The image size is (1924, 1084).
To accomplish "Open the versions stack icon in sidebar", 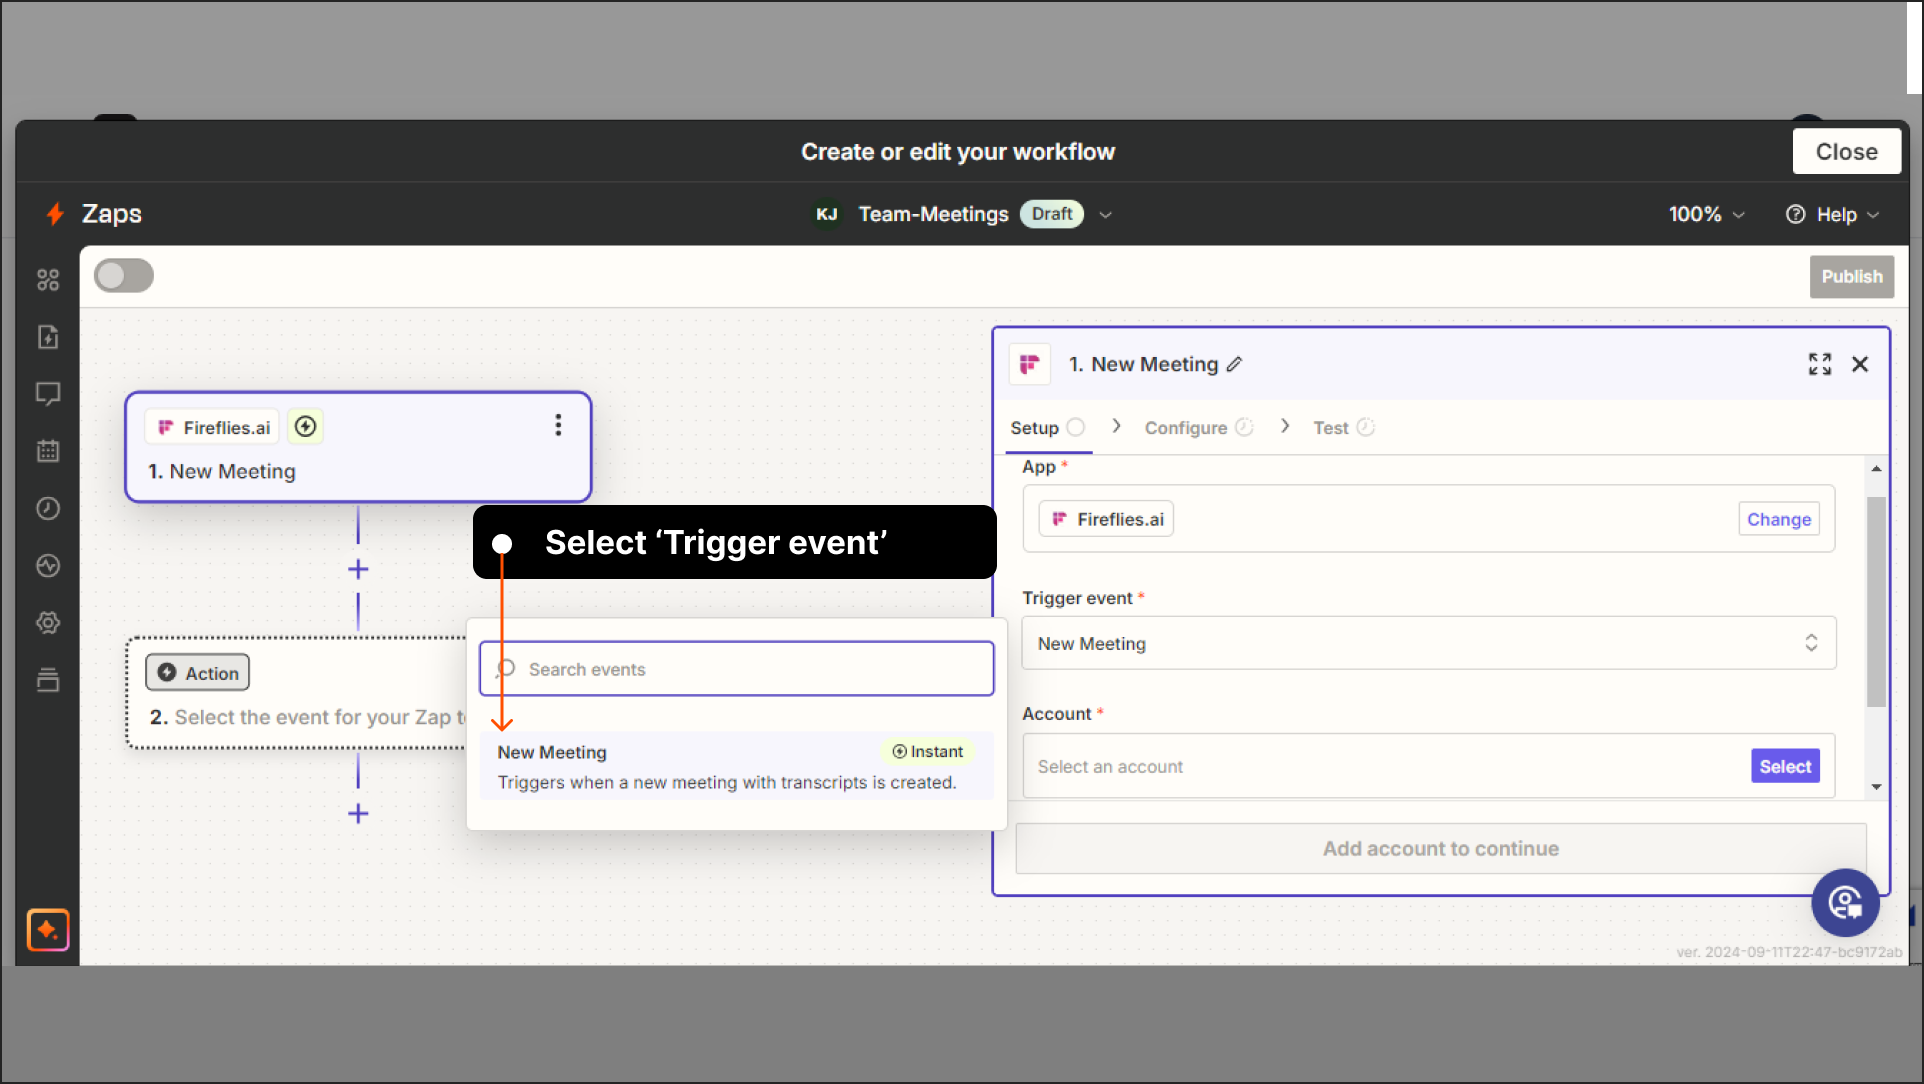I will [48, 680].
